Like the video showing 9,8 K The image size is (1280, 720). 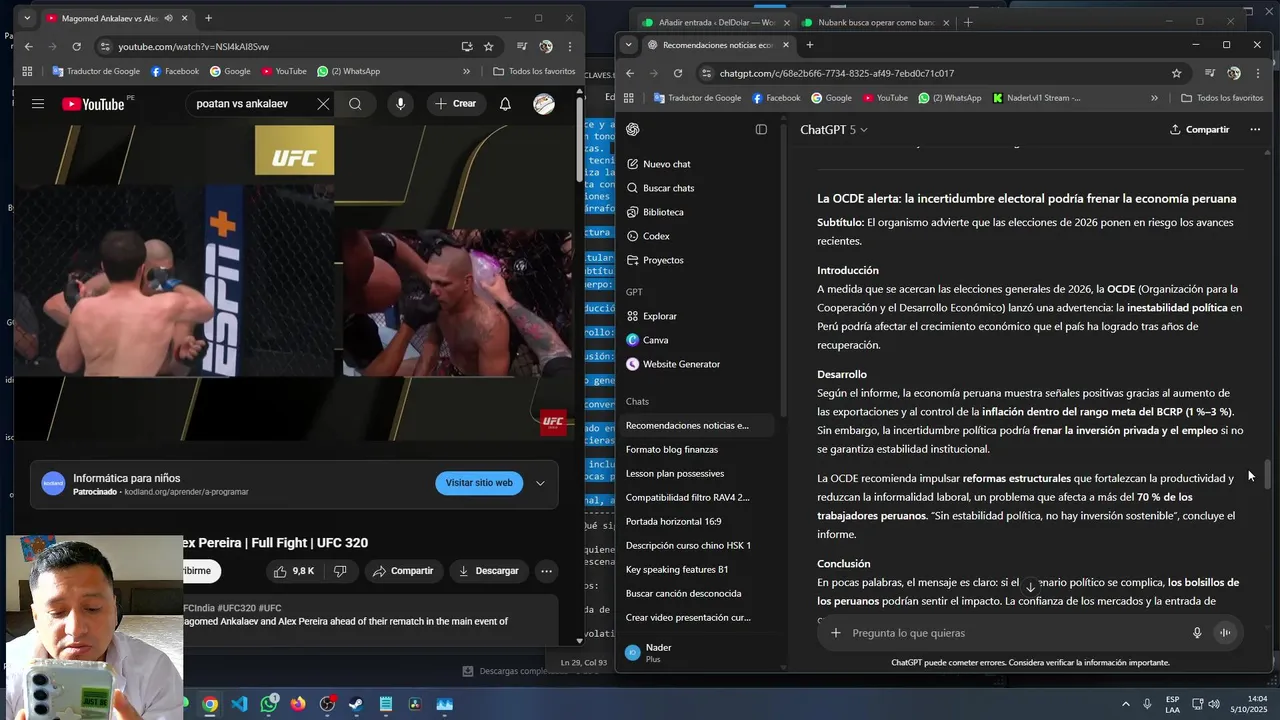pos(293,571)
